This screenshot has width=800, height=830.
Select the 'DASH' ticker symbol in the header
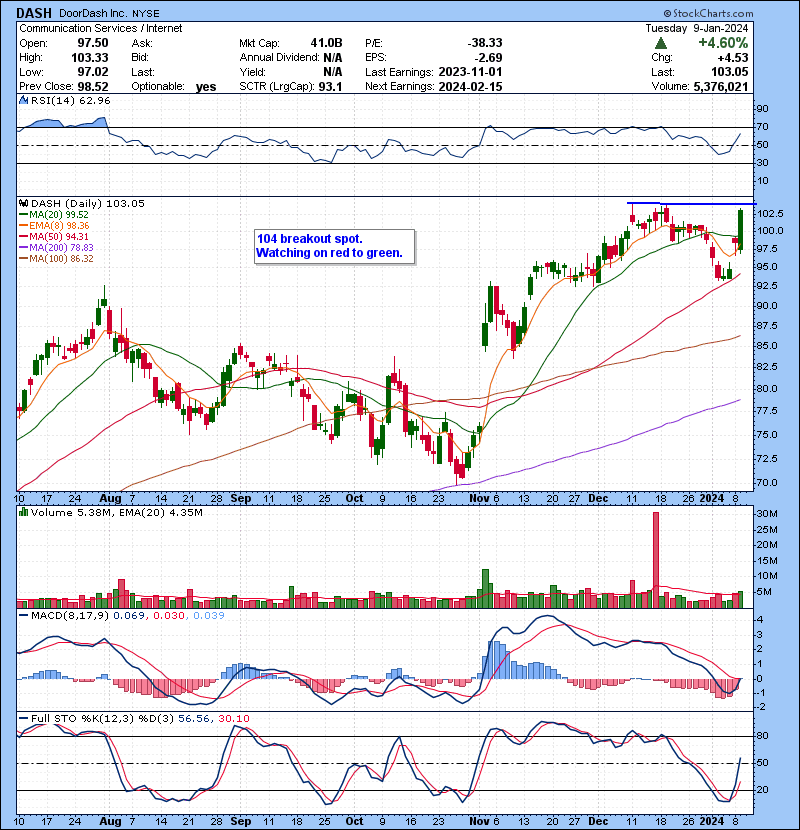coord(34,13)
